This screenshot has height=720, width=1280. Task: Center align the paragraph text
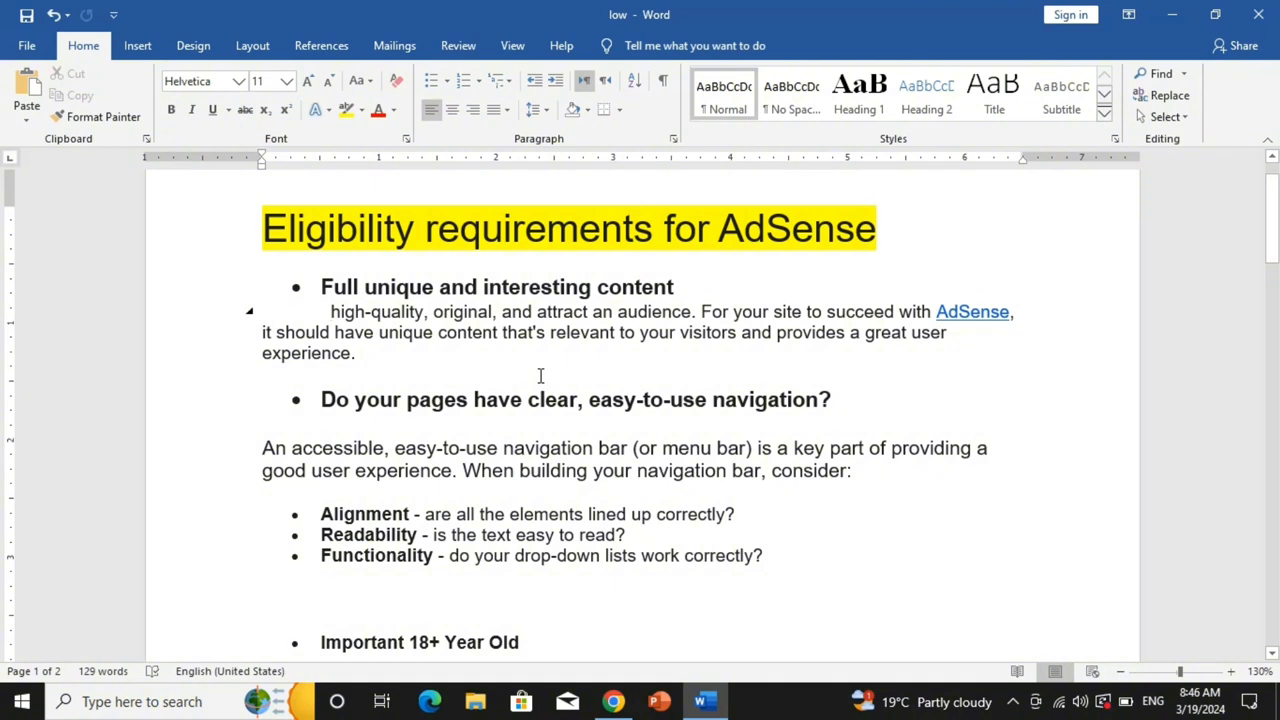[452, 110]
